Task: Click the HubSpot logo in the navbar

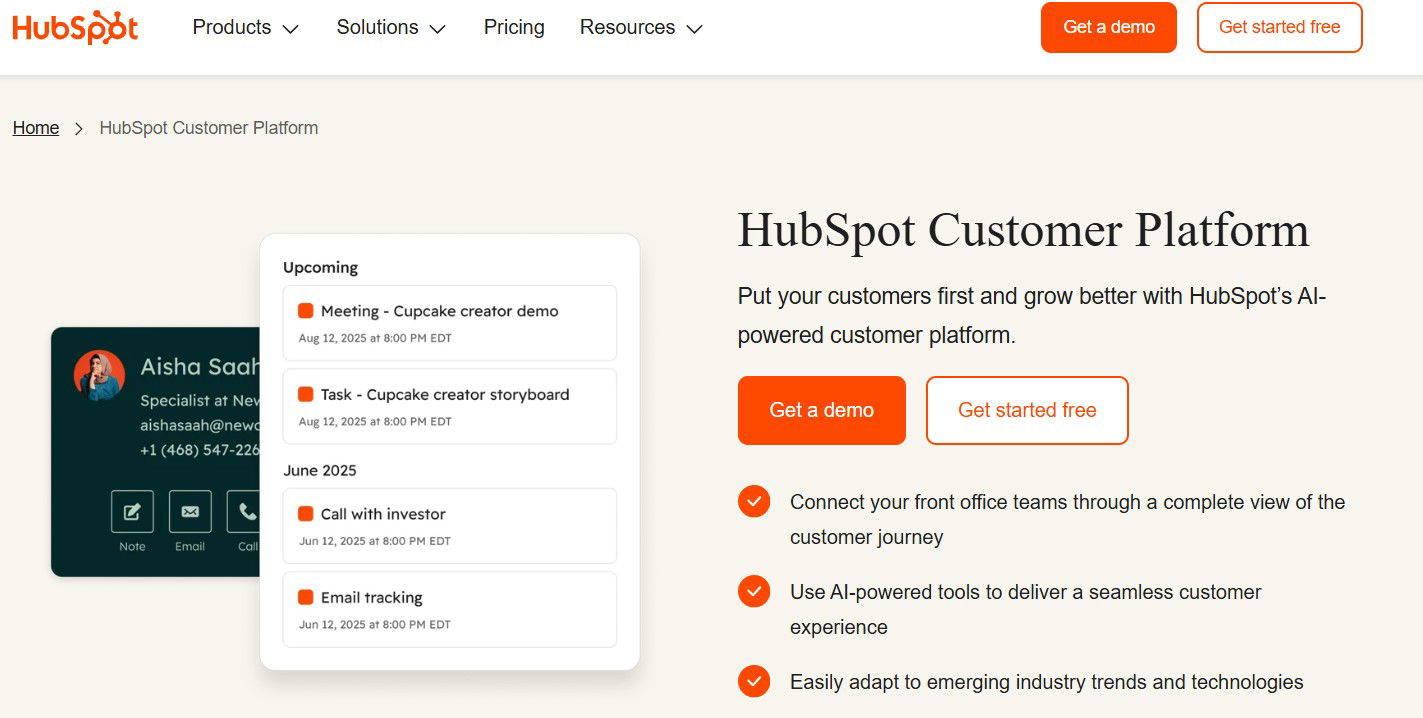Action: [x=74, y=27]
